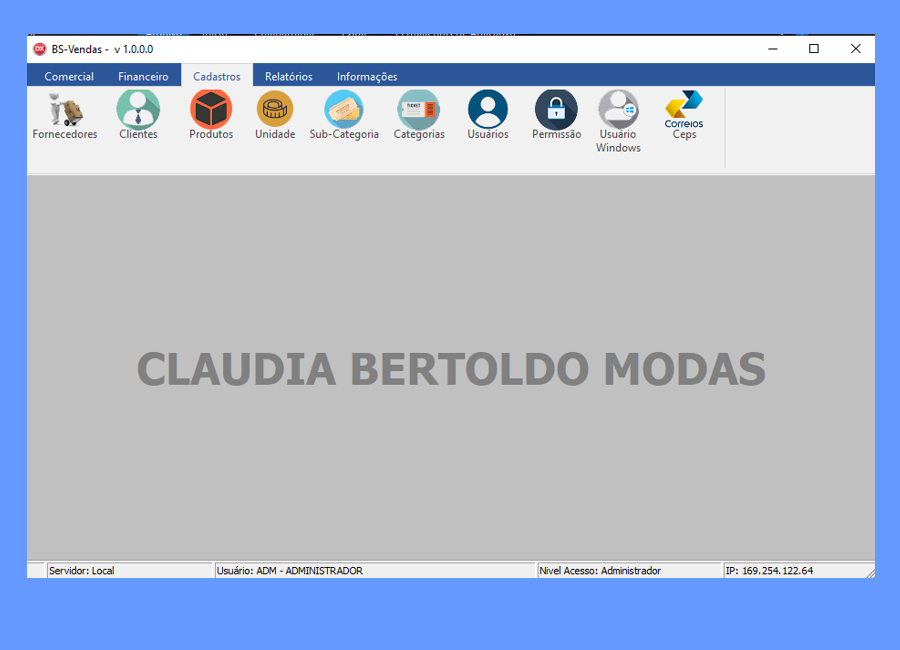Show the Informações tab
The width and height of the screenshot is (900, 650).
(x=367, y=76)
